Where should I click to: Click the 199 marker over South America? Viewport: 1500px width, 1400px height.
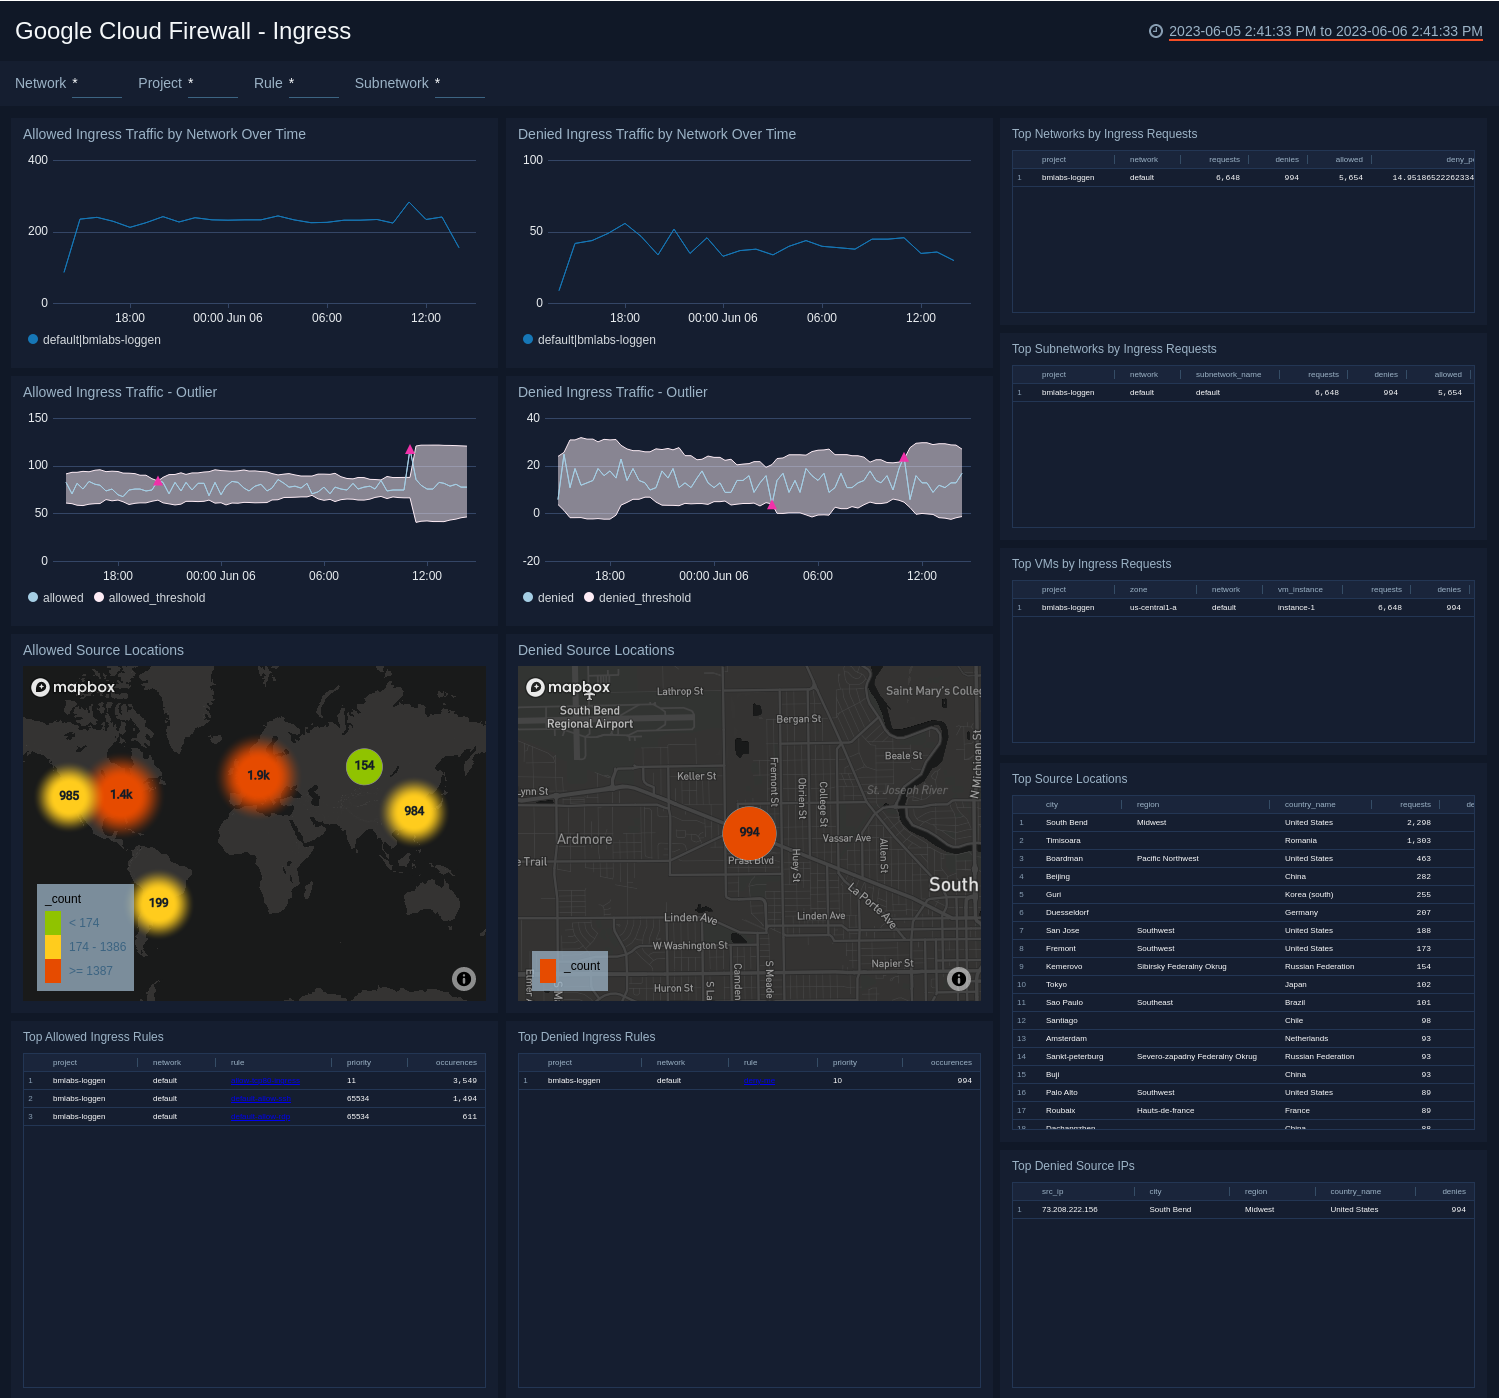click(x=159, y=902)
